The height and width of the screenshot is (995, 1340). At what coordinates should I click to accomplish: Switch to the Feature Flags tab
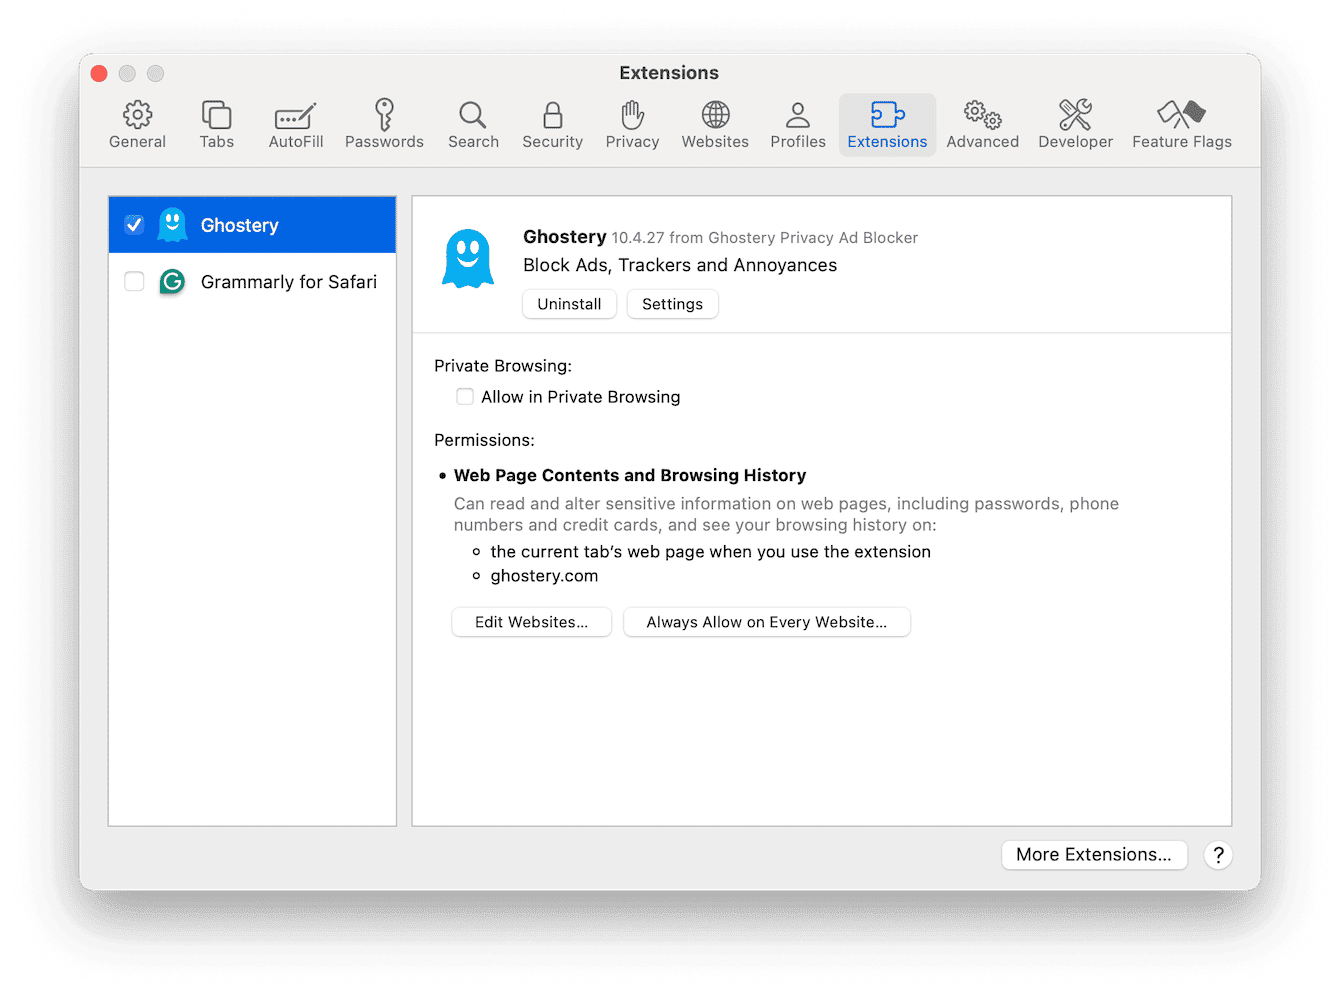pyautogui.click(x=1181, y=123)
